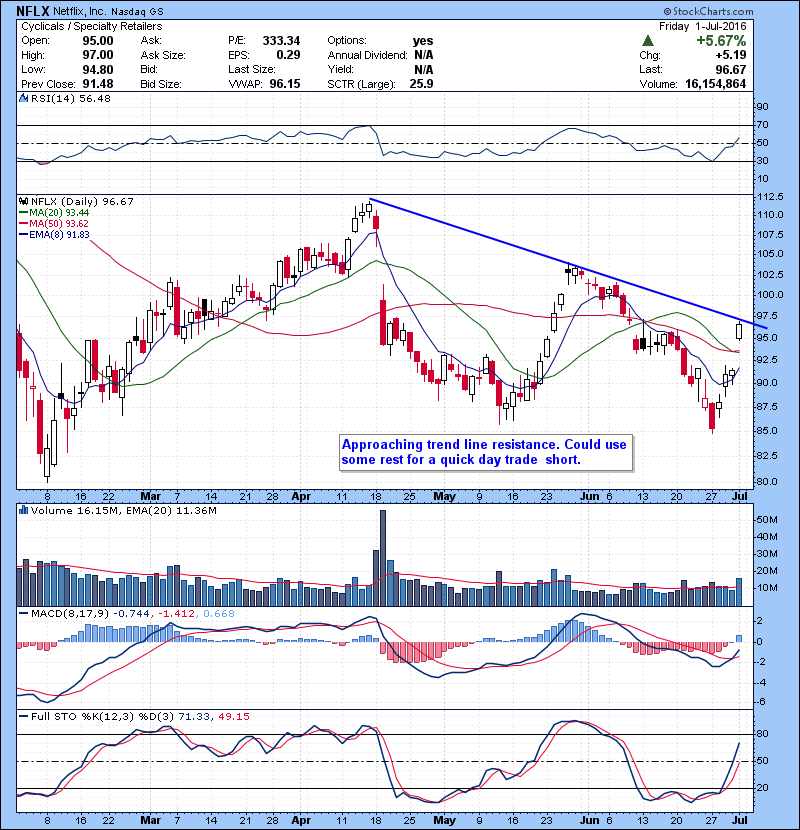Click the Chg value +5.19

[x=731, y=55]
